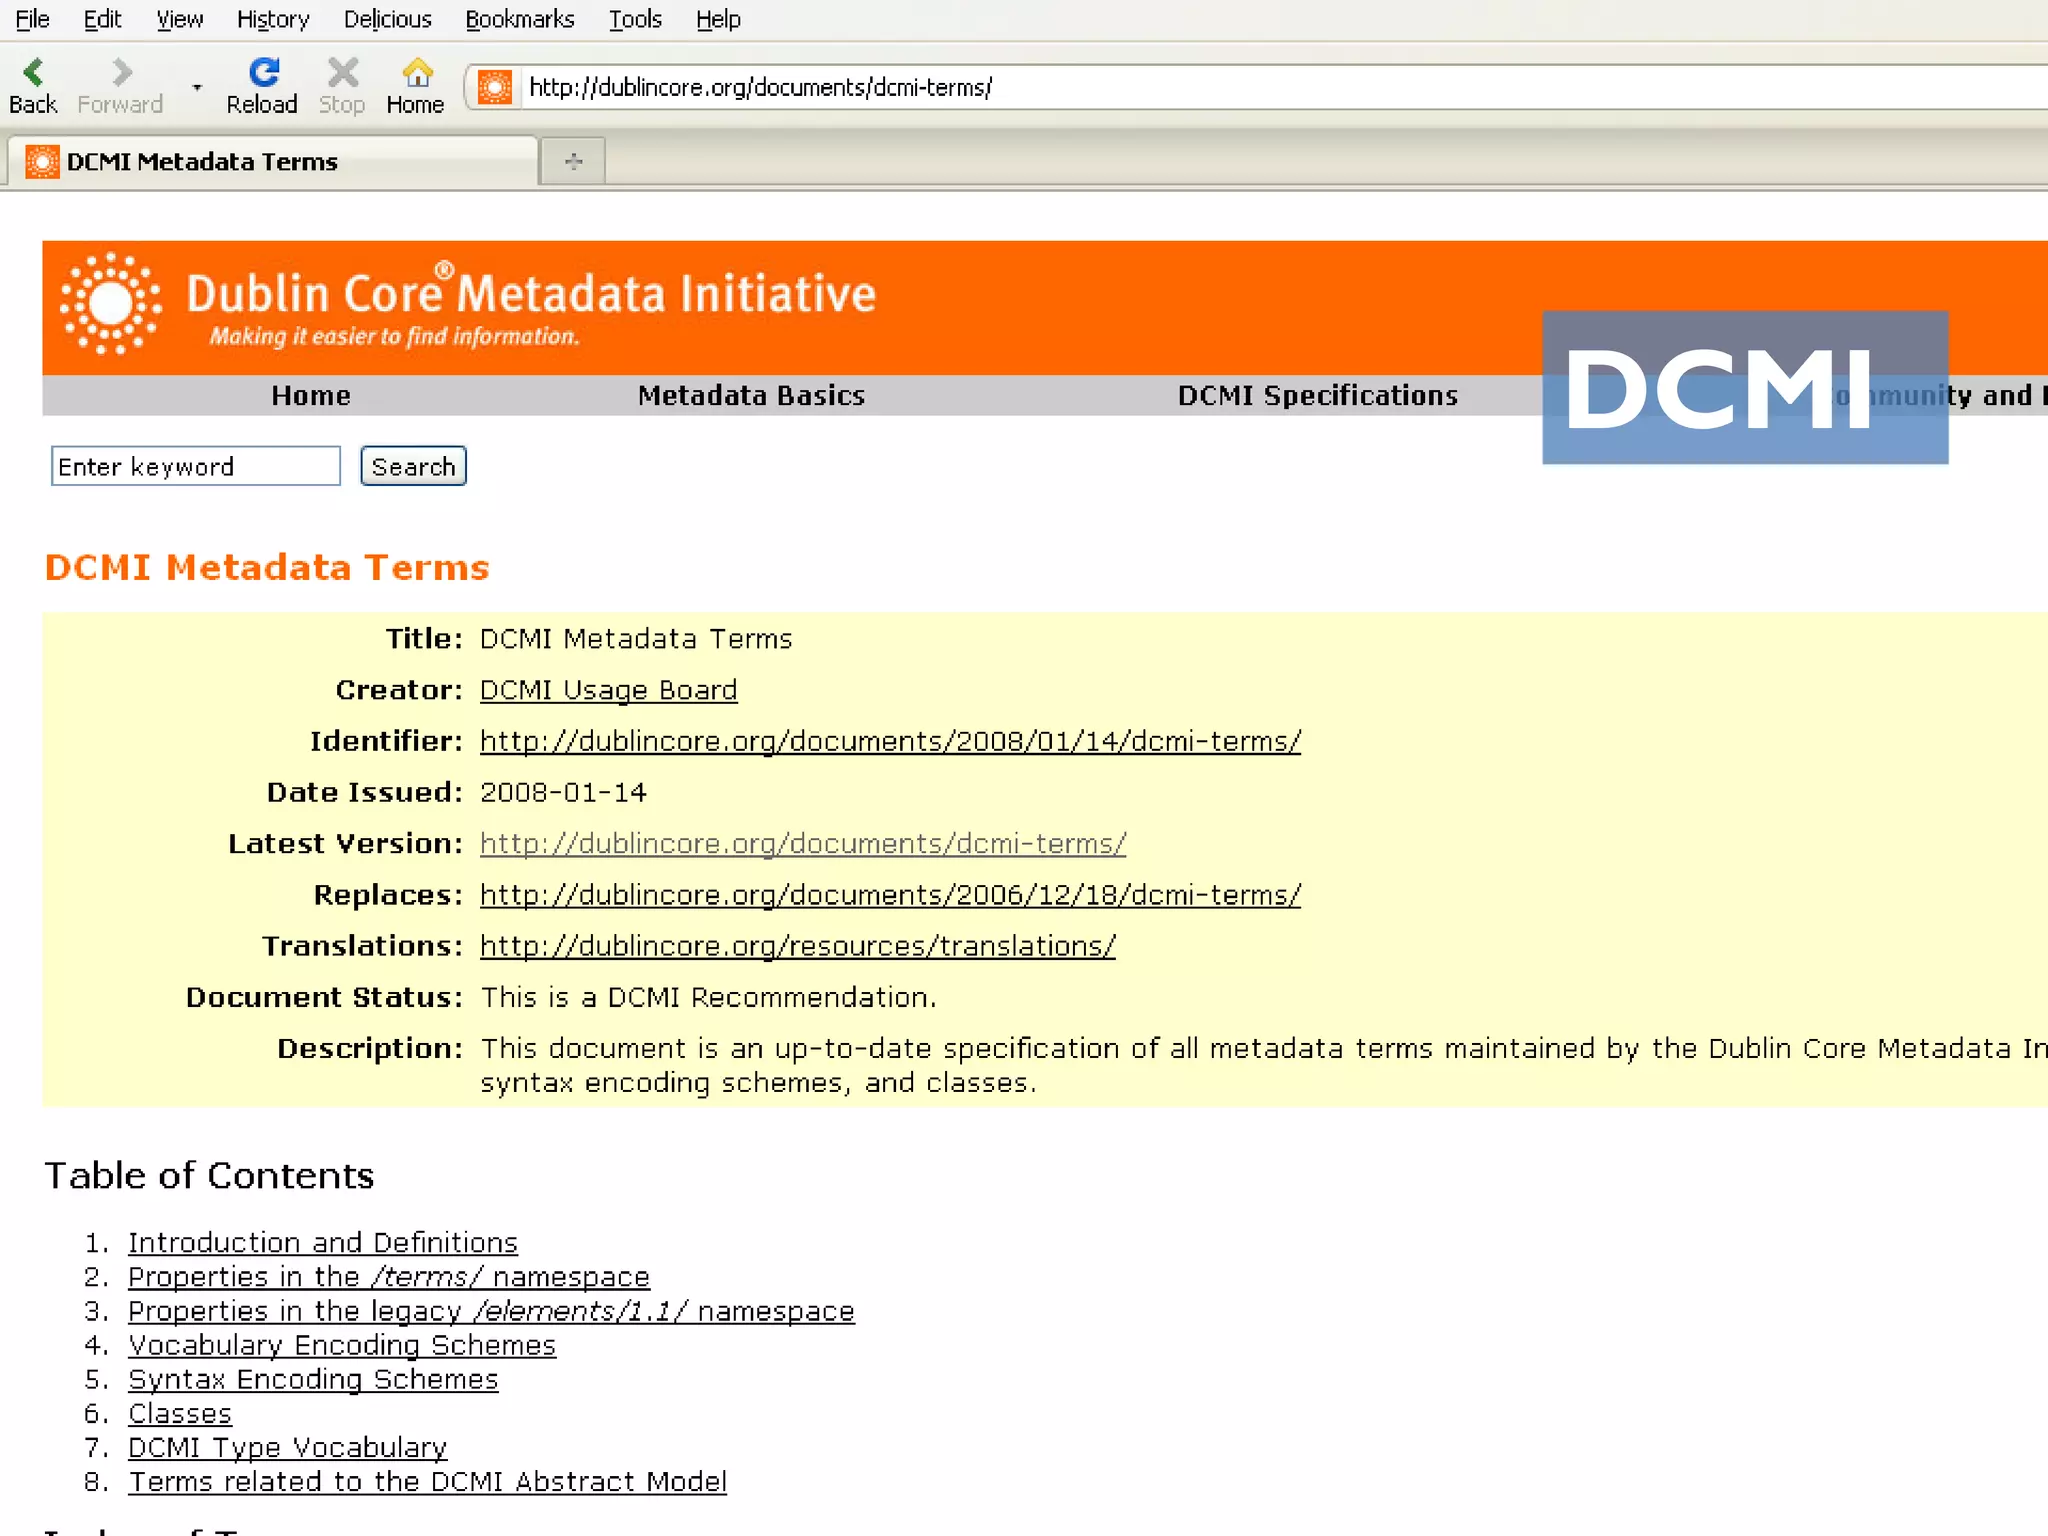Select the DCMI Metadata Terms tab

click(272, 161)
